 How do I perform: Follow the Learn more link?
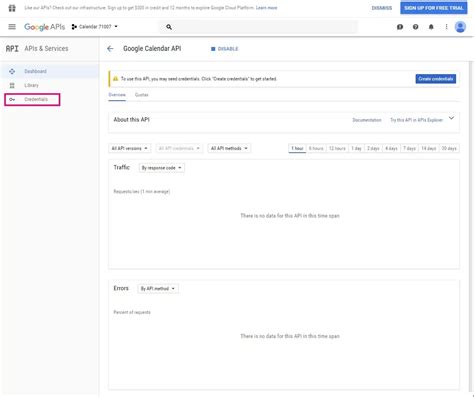click(266, 8)
